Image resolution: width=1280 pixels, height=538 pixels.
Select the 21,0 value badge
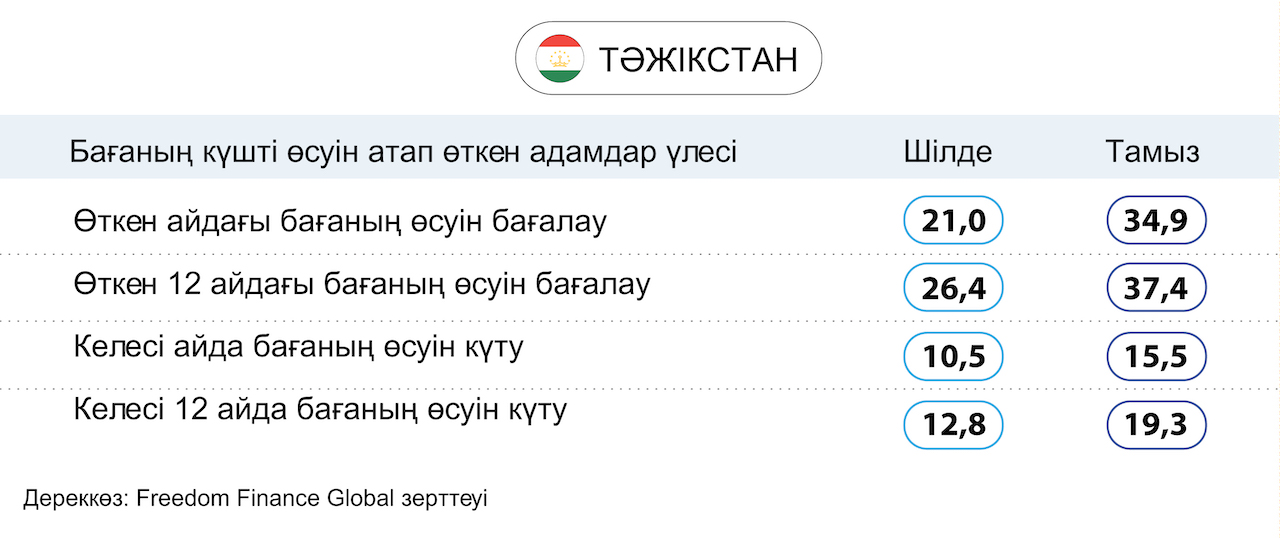point(953,221)
